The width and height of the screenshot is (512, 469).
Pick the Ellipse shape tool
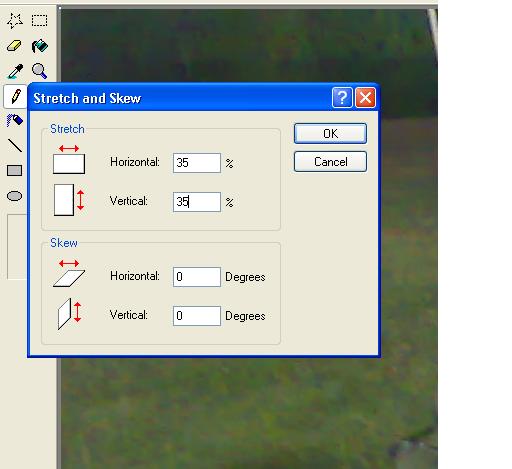coord(15,196)
